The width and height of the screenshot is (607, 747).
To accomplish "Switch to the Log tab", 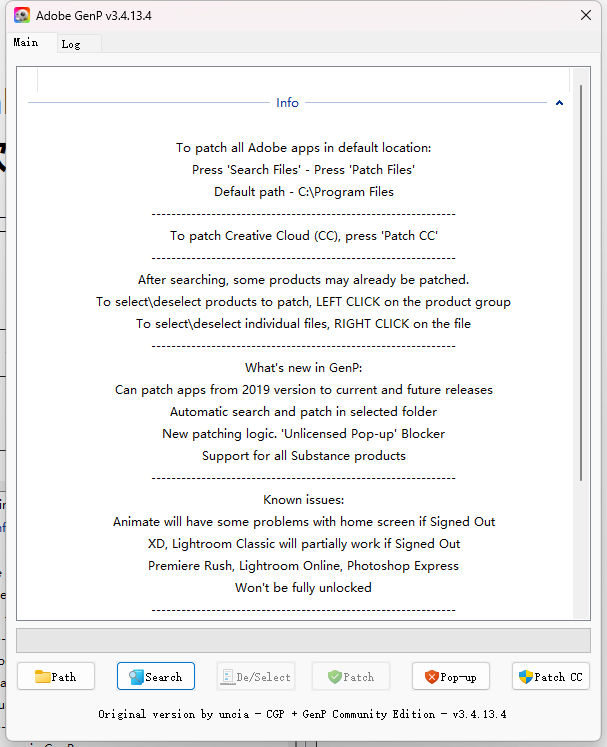I will (x=71, y=44).
